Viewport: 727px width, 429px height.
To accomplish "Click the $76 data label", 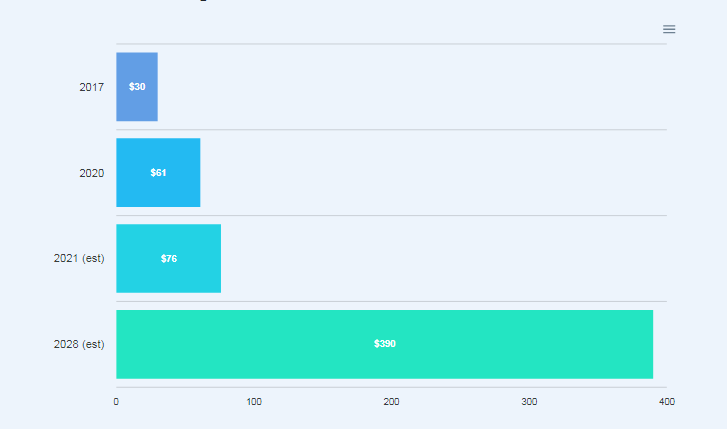I will pyautogui.click(x=169, y=258).
